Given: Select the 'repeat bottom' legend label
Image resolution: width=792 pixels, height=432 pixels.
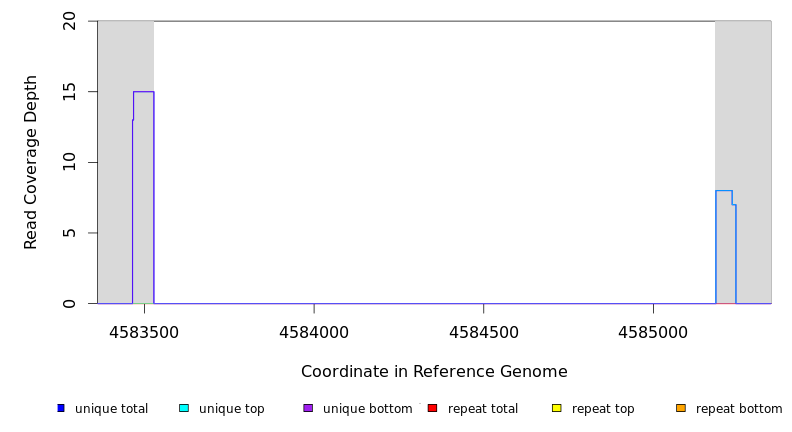Looking at the screenshot, I should 739,409.
